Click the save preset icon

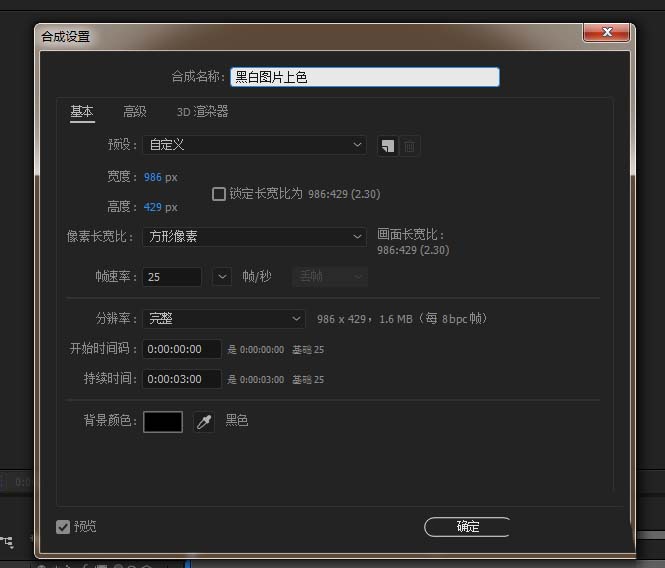pyautogui.click(x=387, y=146)
